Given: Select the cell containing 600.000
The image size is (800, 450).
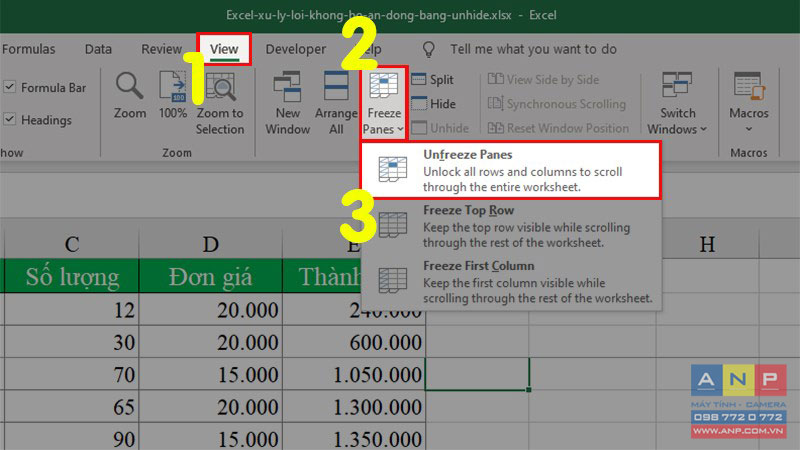Looking at the screenshot, I should (x=354, y=342).
